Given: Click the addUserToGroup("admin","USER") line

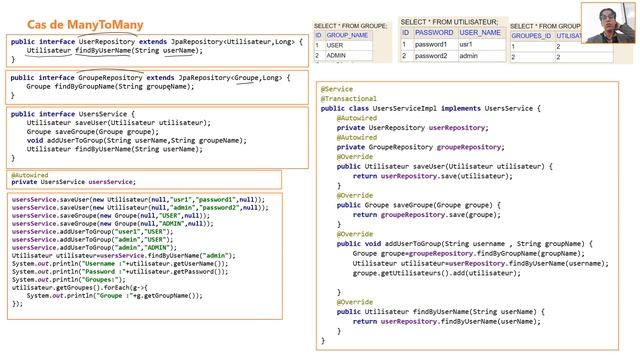Looking at the screenshot, I should pyautogui.click(x=92, y=240).
